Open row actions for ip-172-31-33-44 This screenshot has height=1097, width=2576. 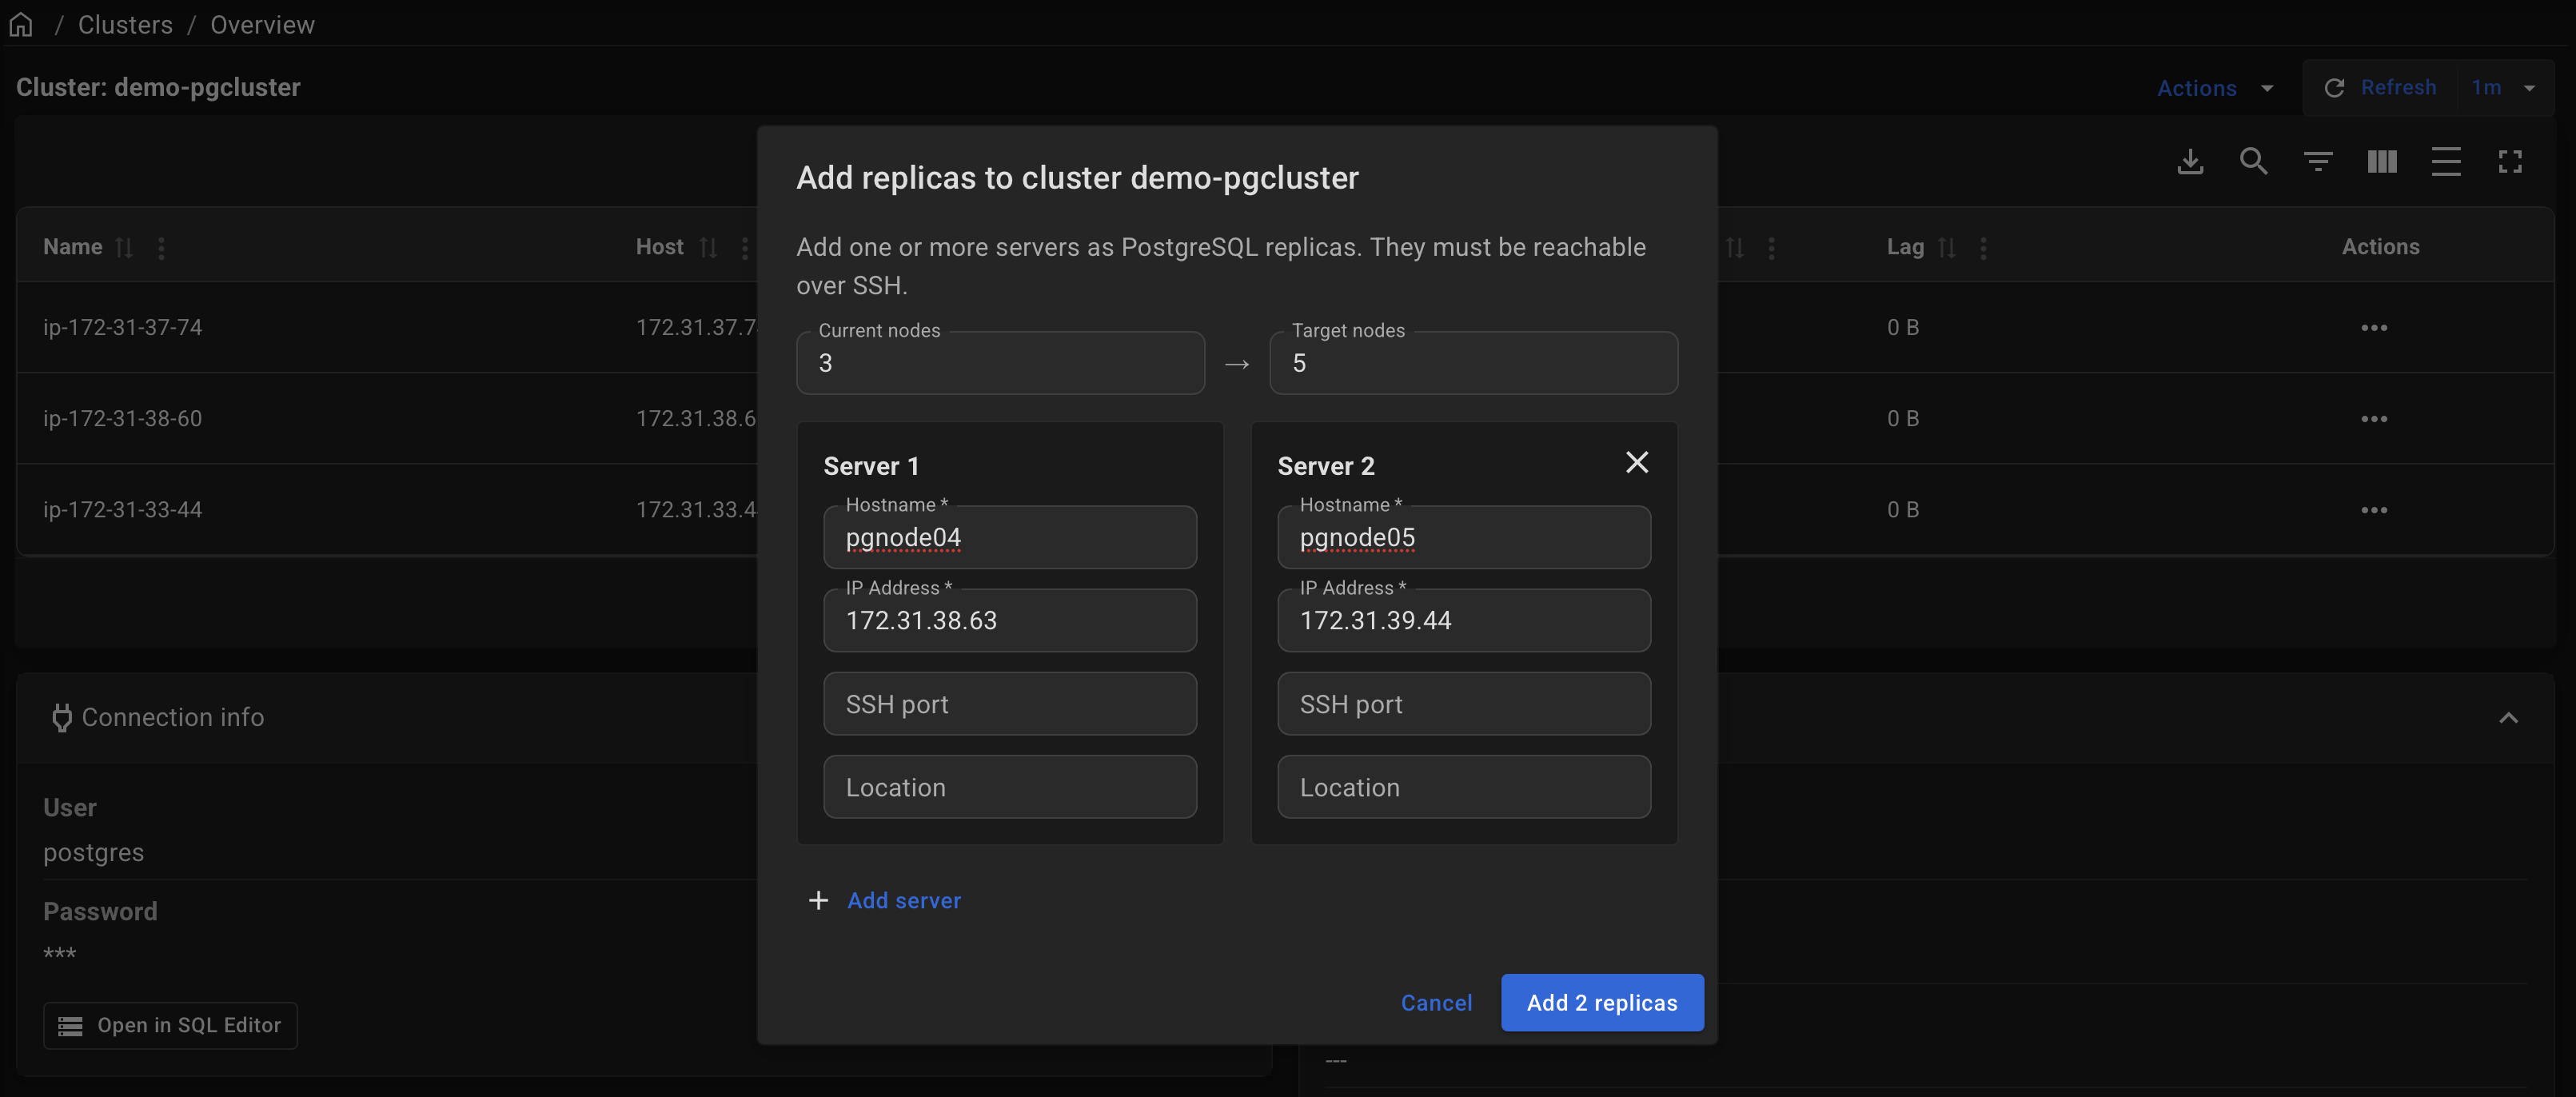[2374, 510]
